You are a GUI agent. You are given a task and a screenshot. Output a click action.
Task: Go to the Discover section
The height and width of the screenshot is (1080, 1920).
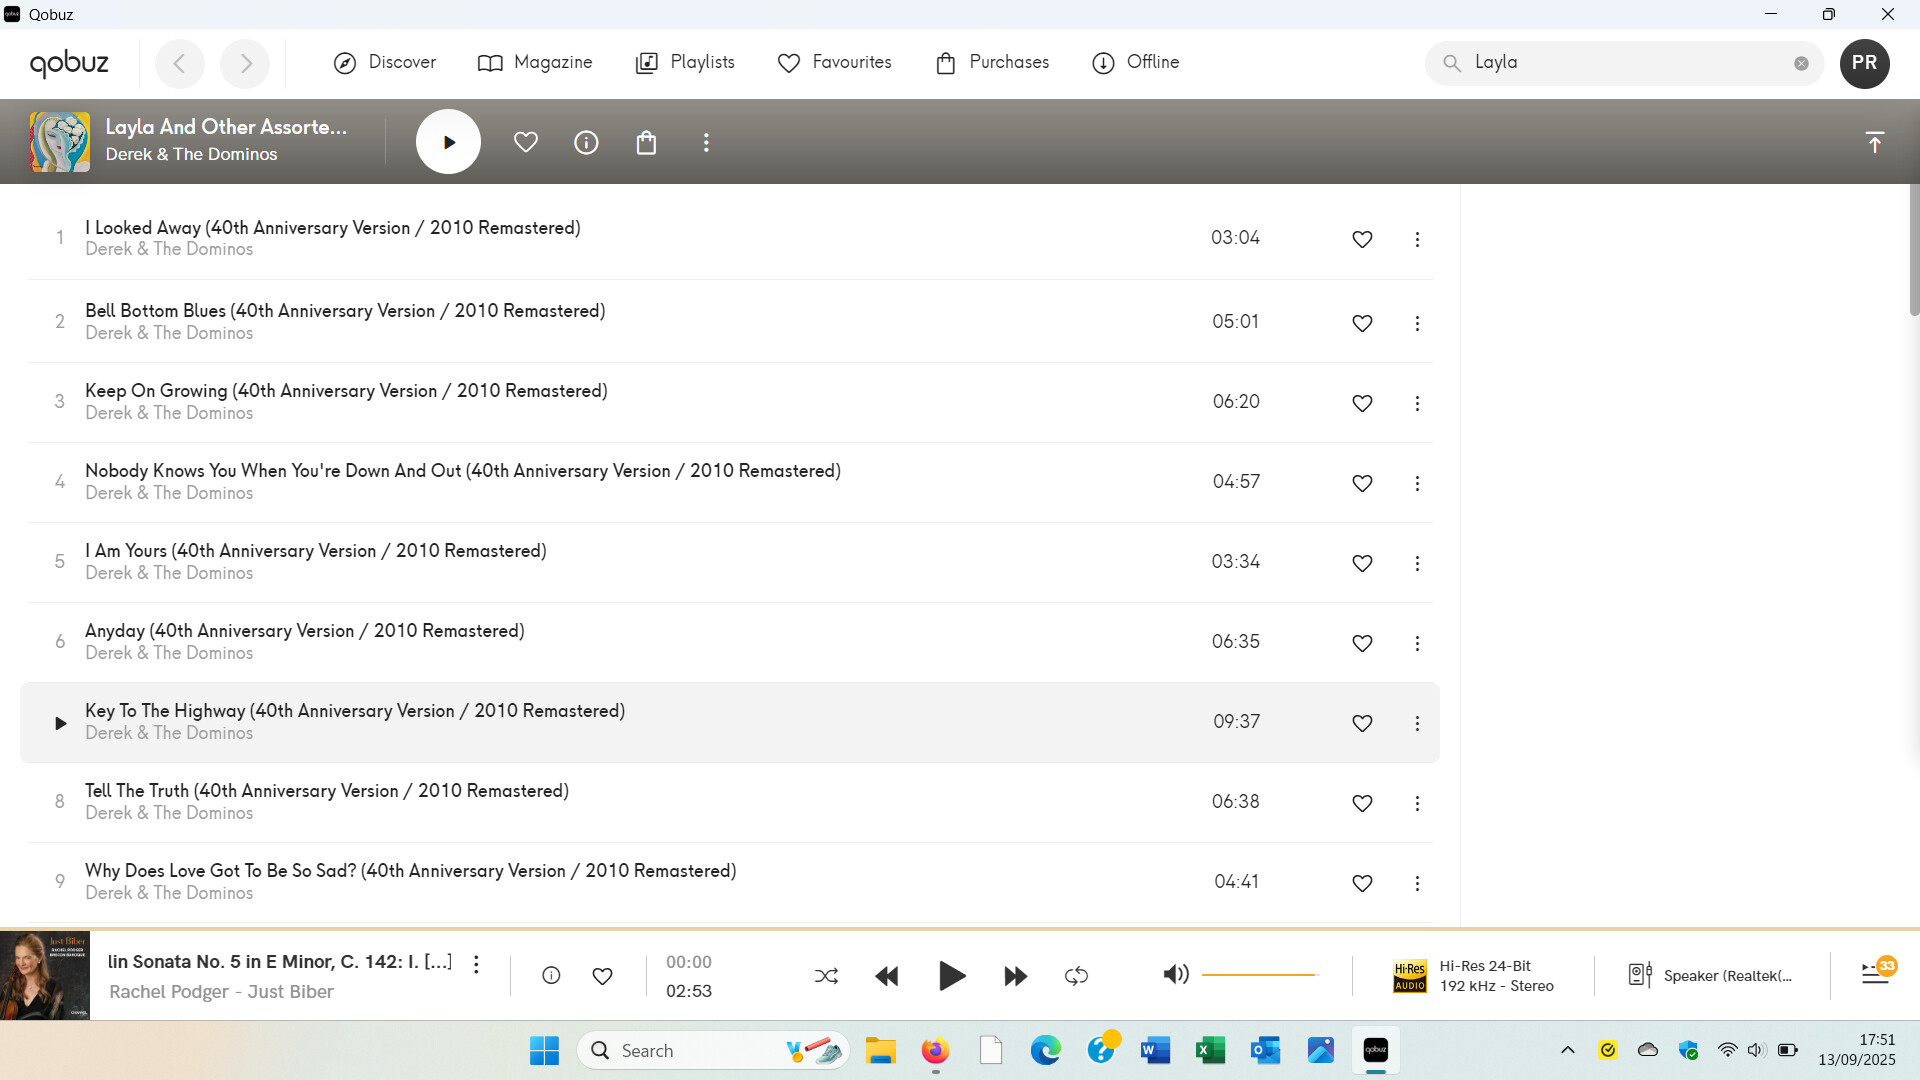385,62
